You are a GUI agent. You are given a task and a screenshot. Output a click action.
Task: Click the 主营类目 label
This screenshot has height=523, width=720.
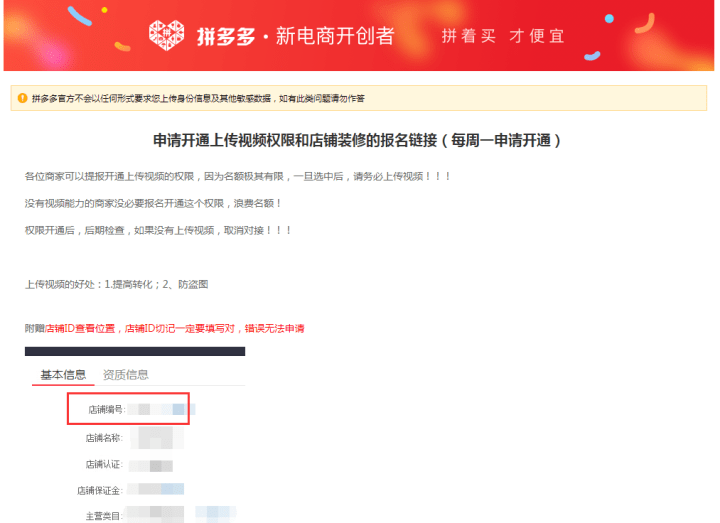(x=104, y=516)
